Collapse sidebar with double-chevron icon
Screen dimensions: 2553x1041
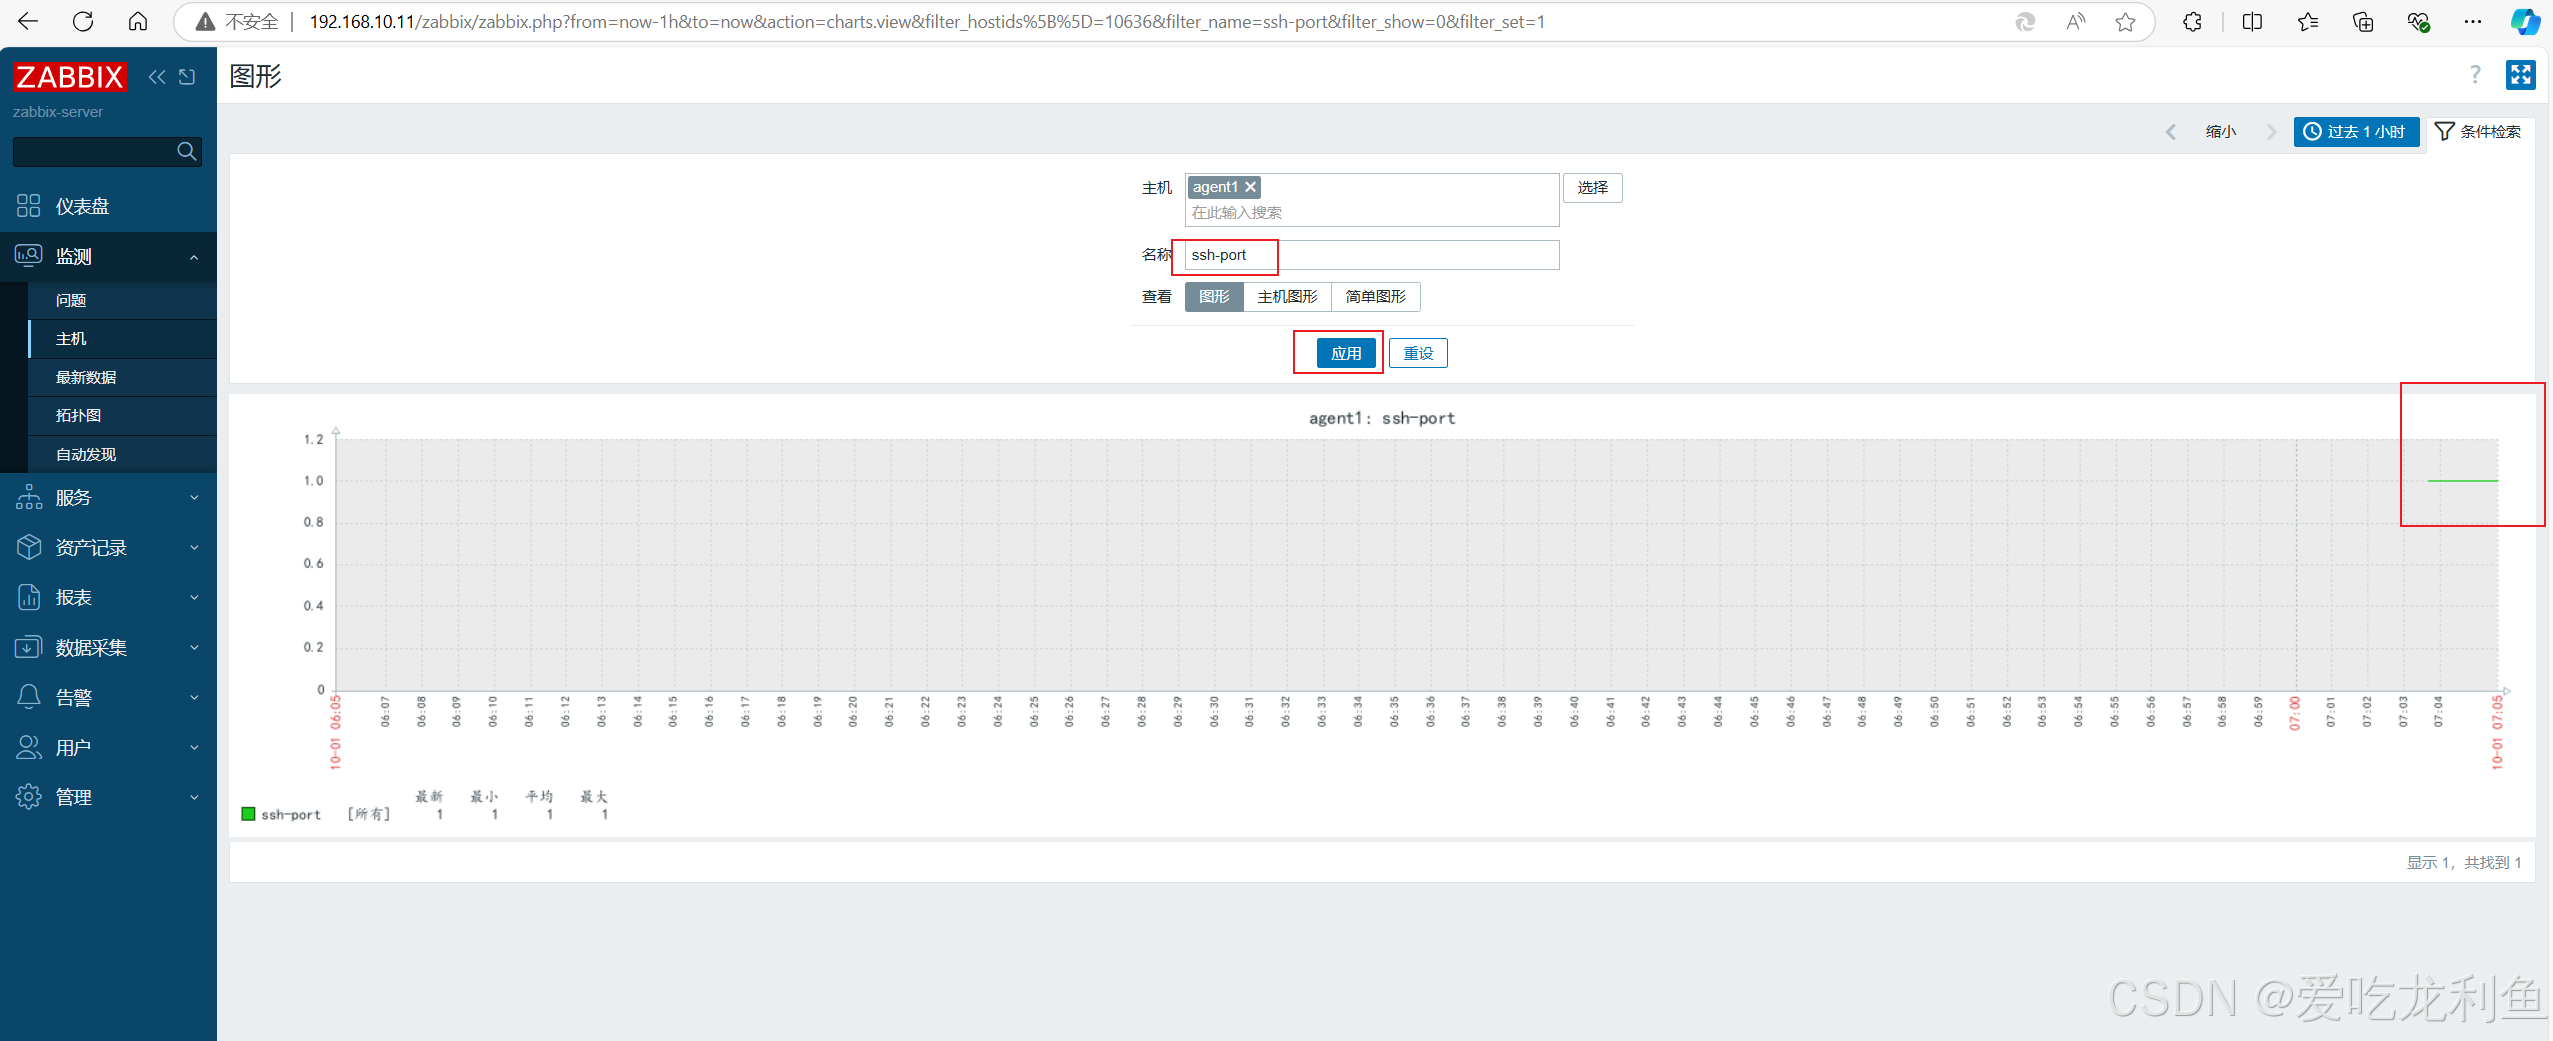point(157,77)
